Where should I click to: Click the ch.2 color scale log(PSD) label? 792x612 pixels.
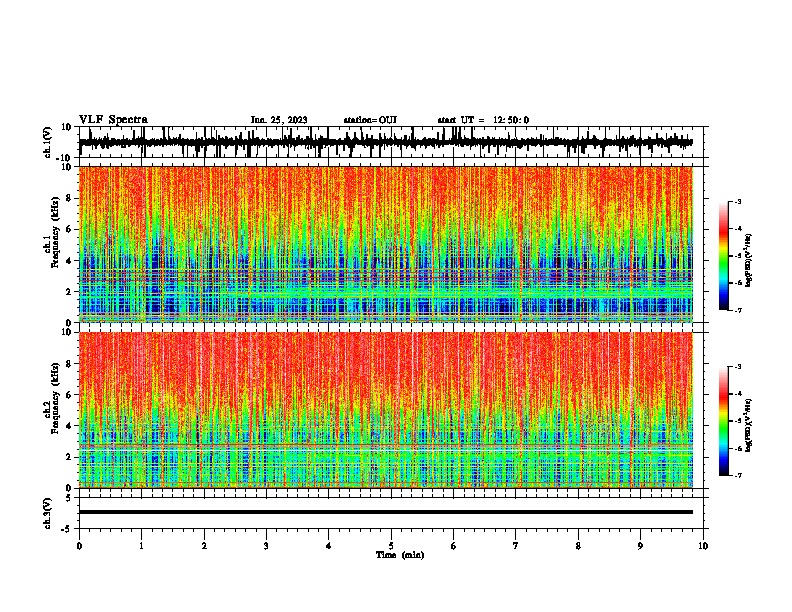tap(749, 425)
